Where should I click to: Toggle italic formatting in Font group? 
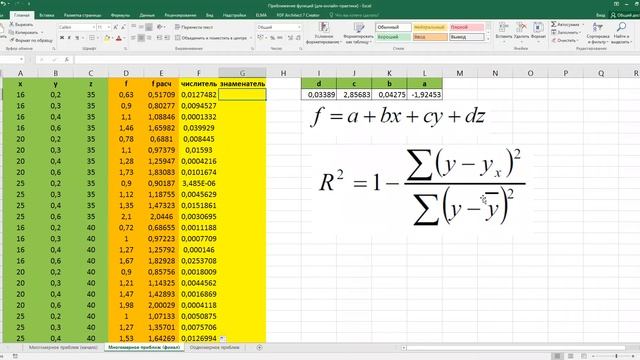pyautogui.click(x=69, y=38)
